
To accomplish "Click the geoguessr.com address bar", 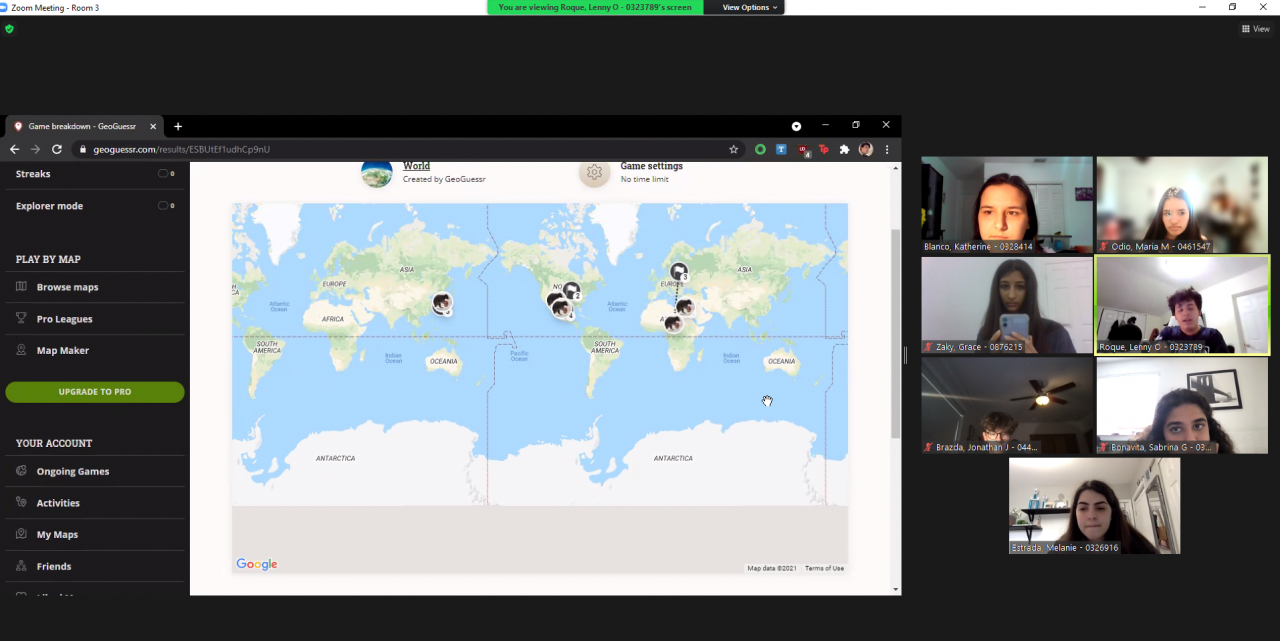I will pyautogui.click(x=410, y=149).
